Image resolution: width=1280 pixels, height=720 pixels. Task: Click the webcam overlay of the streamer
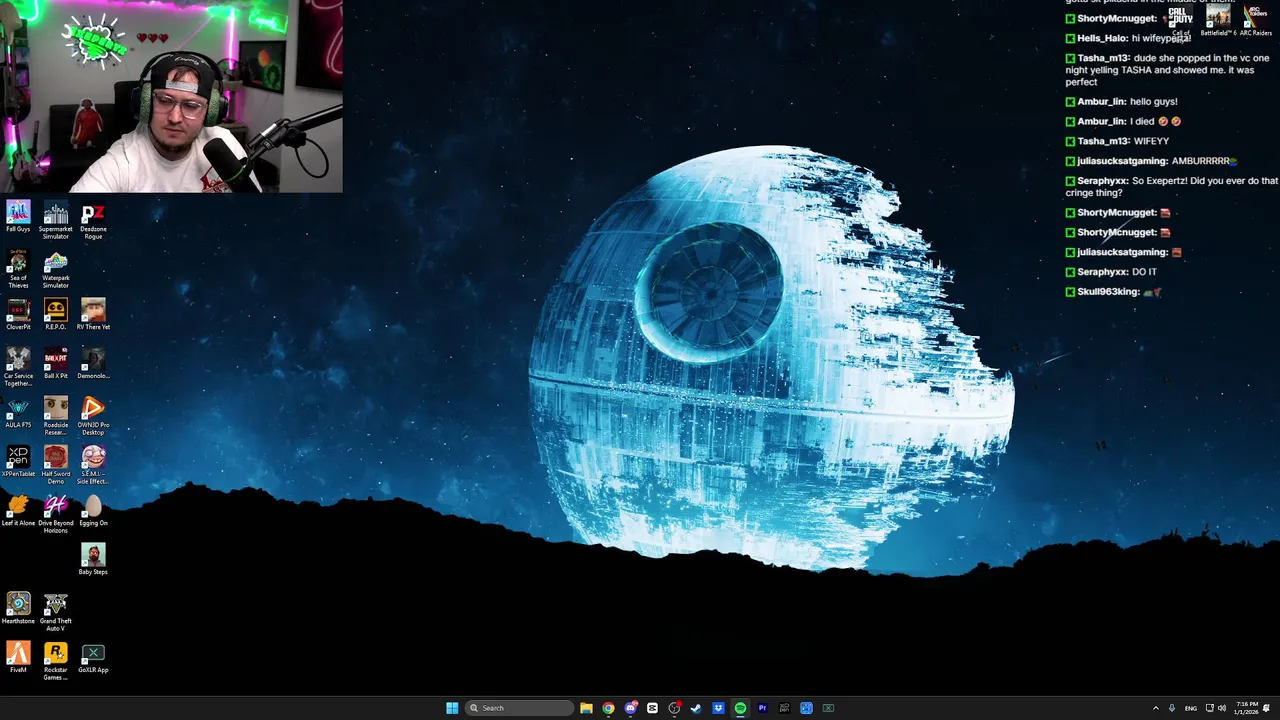[171, 96]
